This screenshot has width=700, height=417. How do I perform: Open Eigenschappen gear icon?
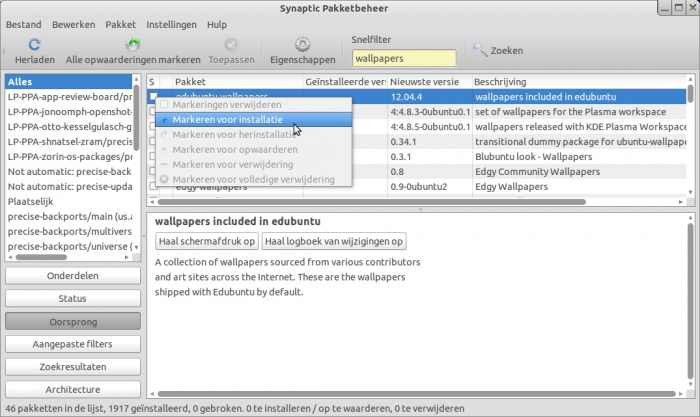pos(303,44)
